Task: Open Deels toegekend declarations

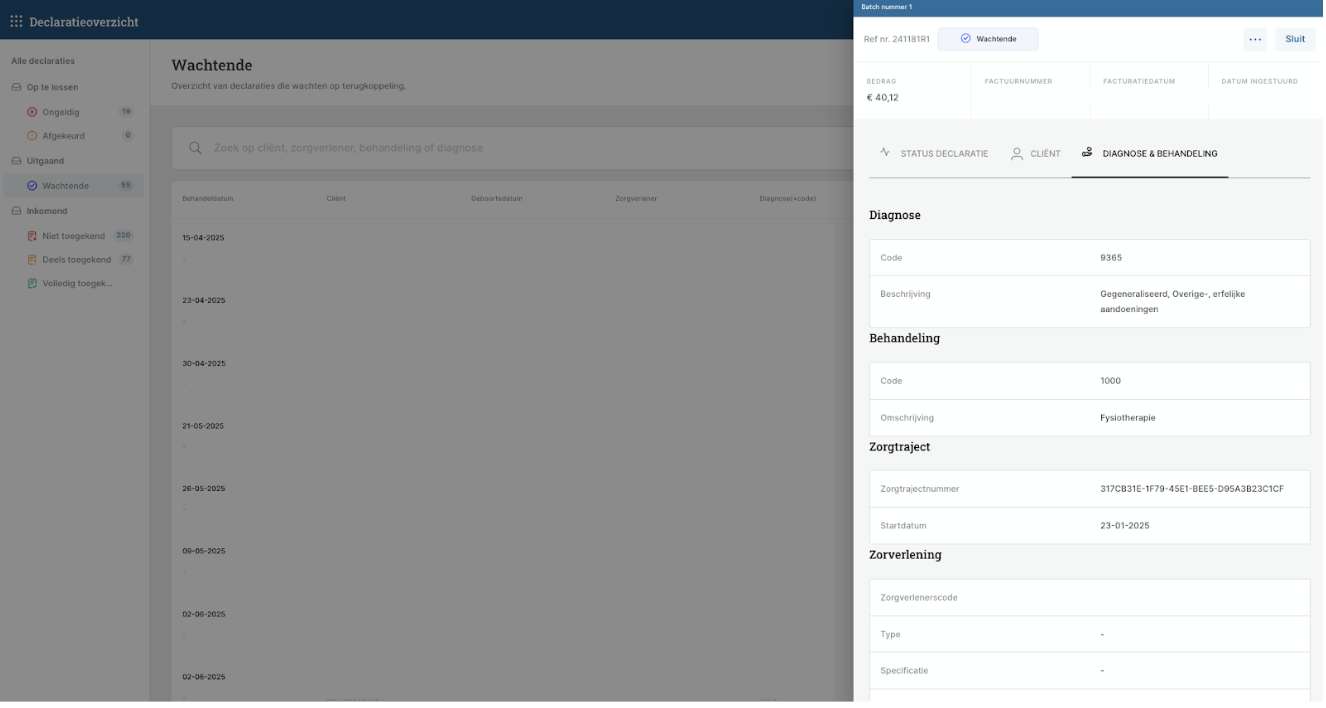Action: [x=76, y=260]
